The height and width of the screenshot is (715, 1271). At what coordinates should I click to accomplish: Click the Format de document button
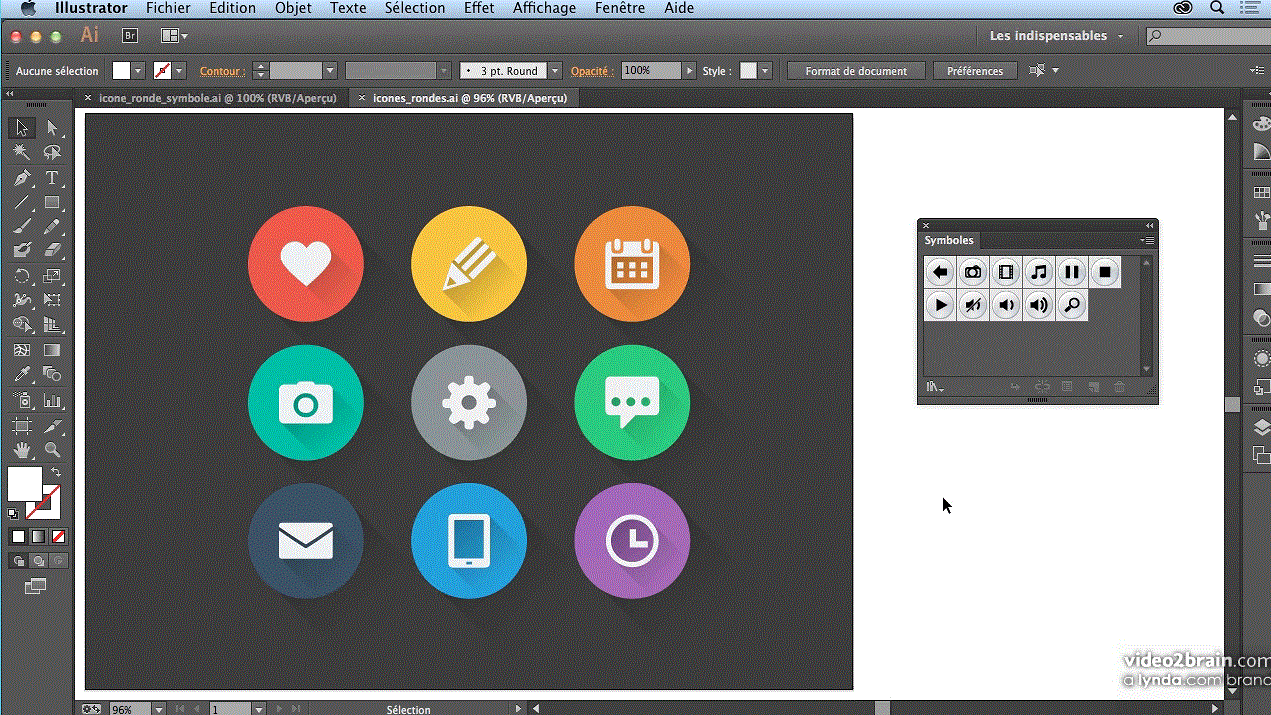[x=856, y=71]
